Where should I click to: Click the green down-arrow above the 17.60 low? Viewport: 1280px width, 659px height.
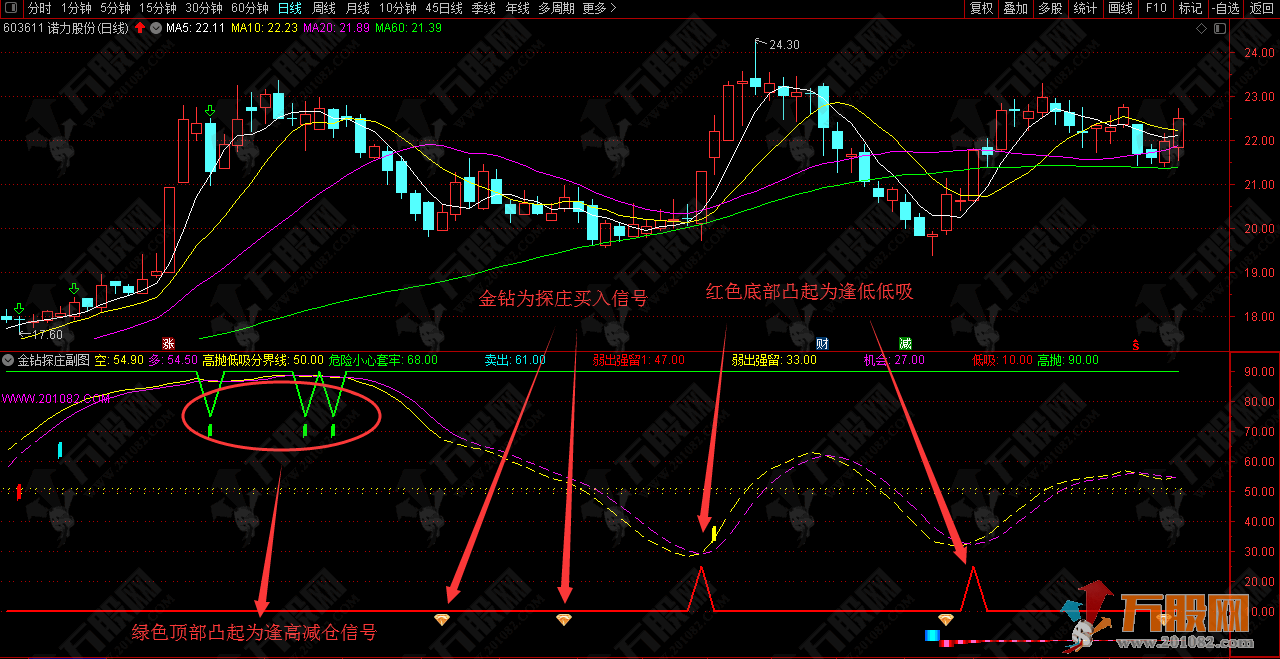coord(18,308)
